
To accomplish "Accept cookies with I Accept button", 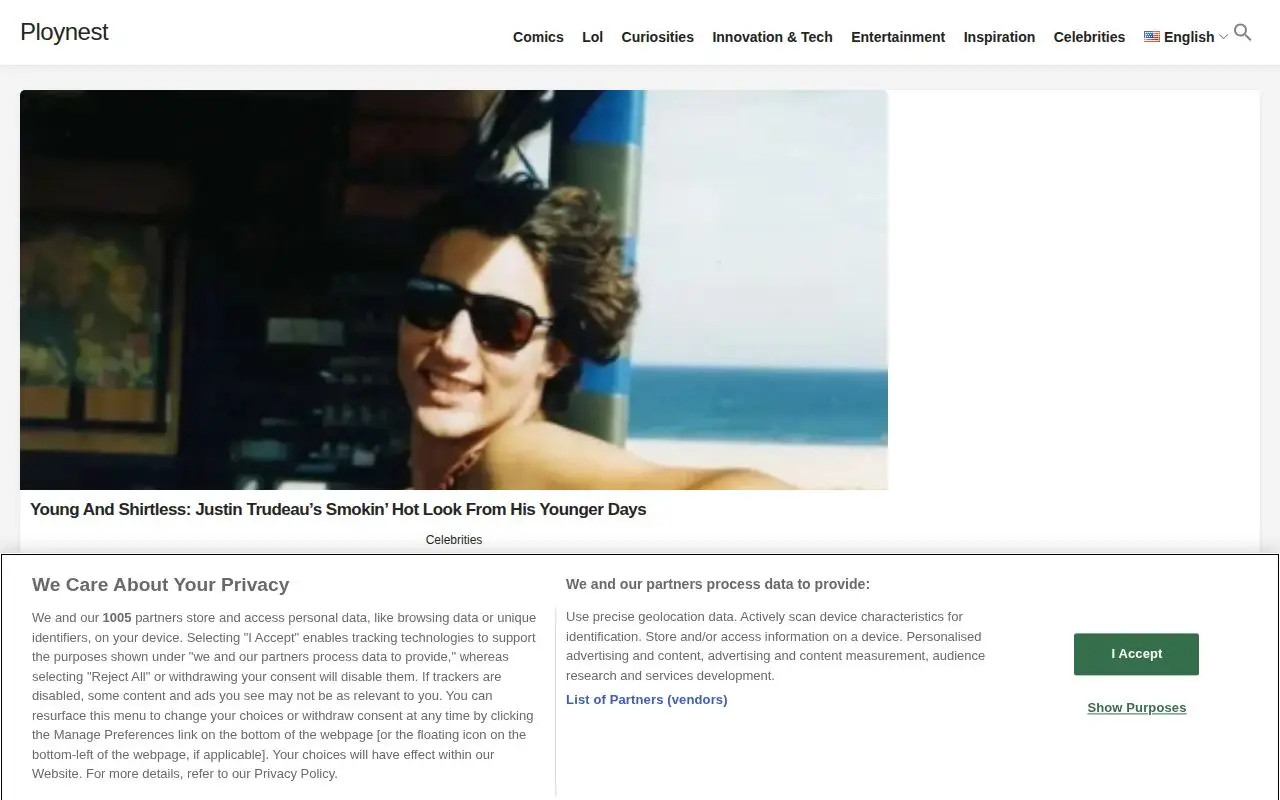I will 1136,654.
